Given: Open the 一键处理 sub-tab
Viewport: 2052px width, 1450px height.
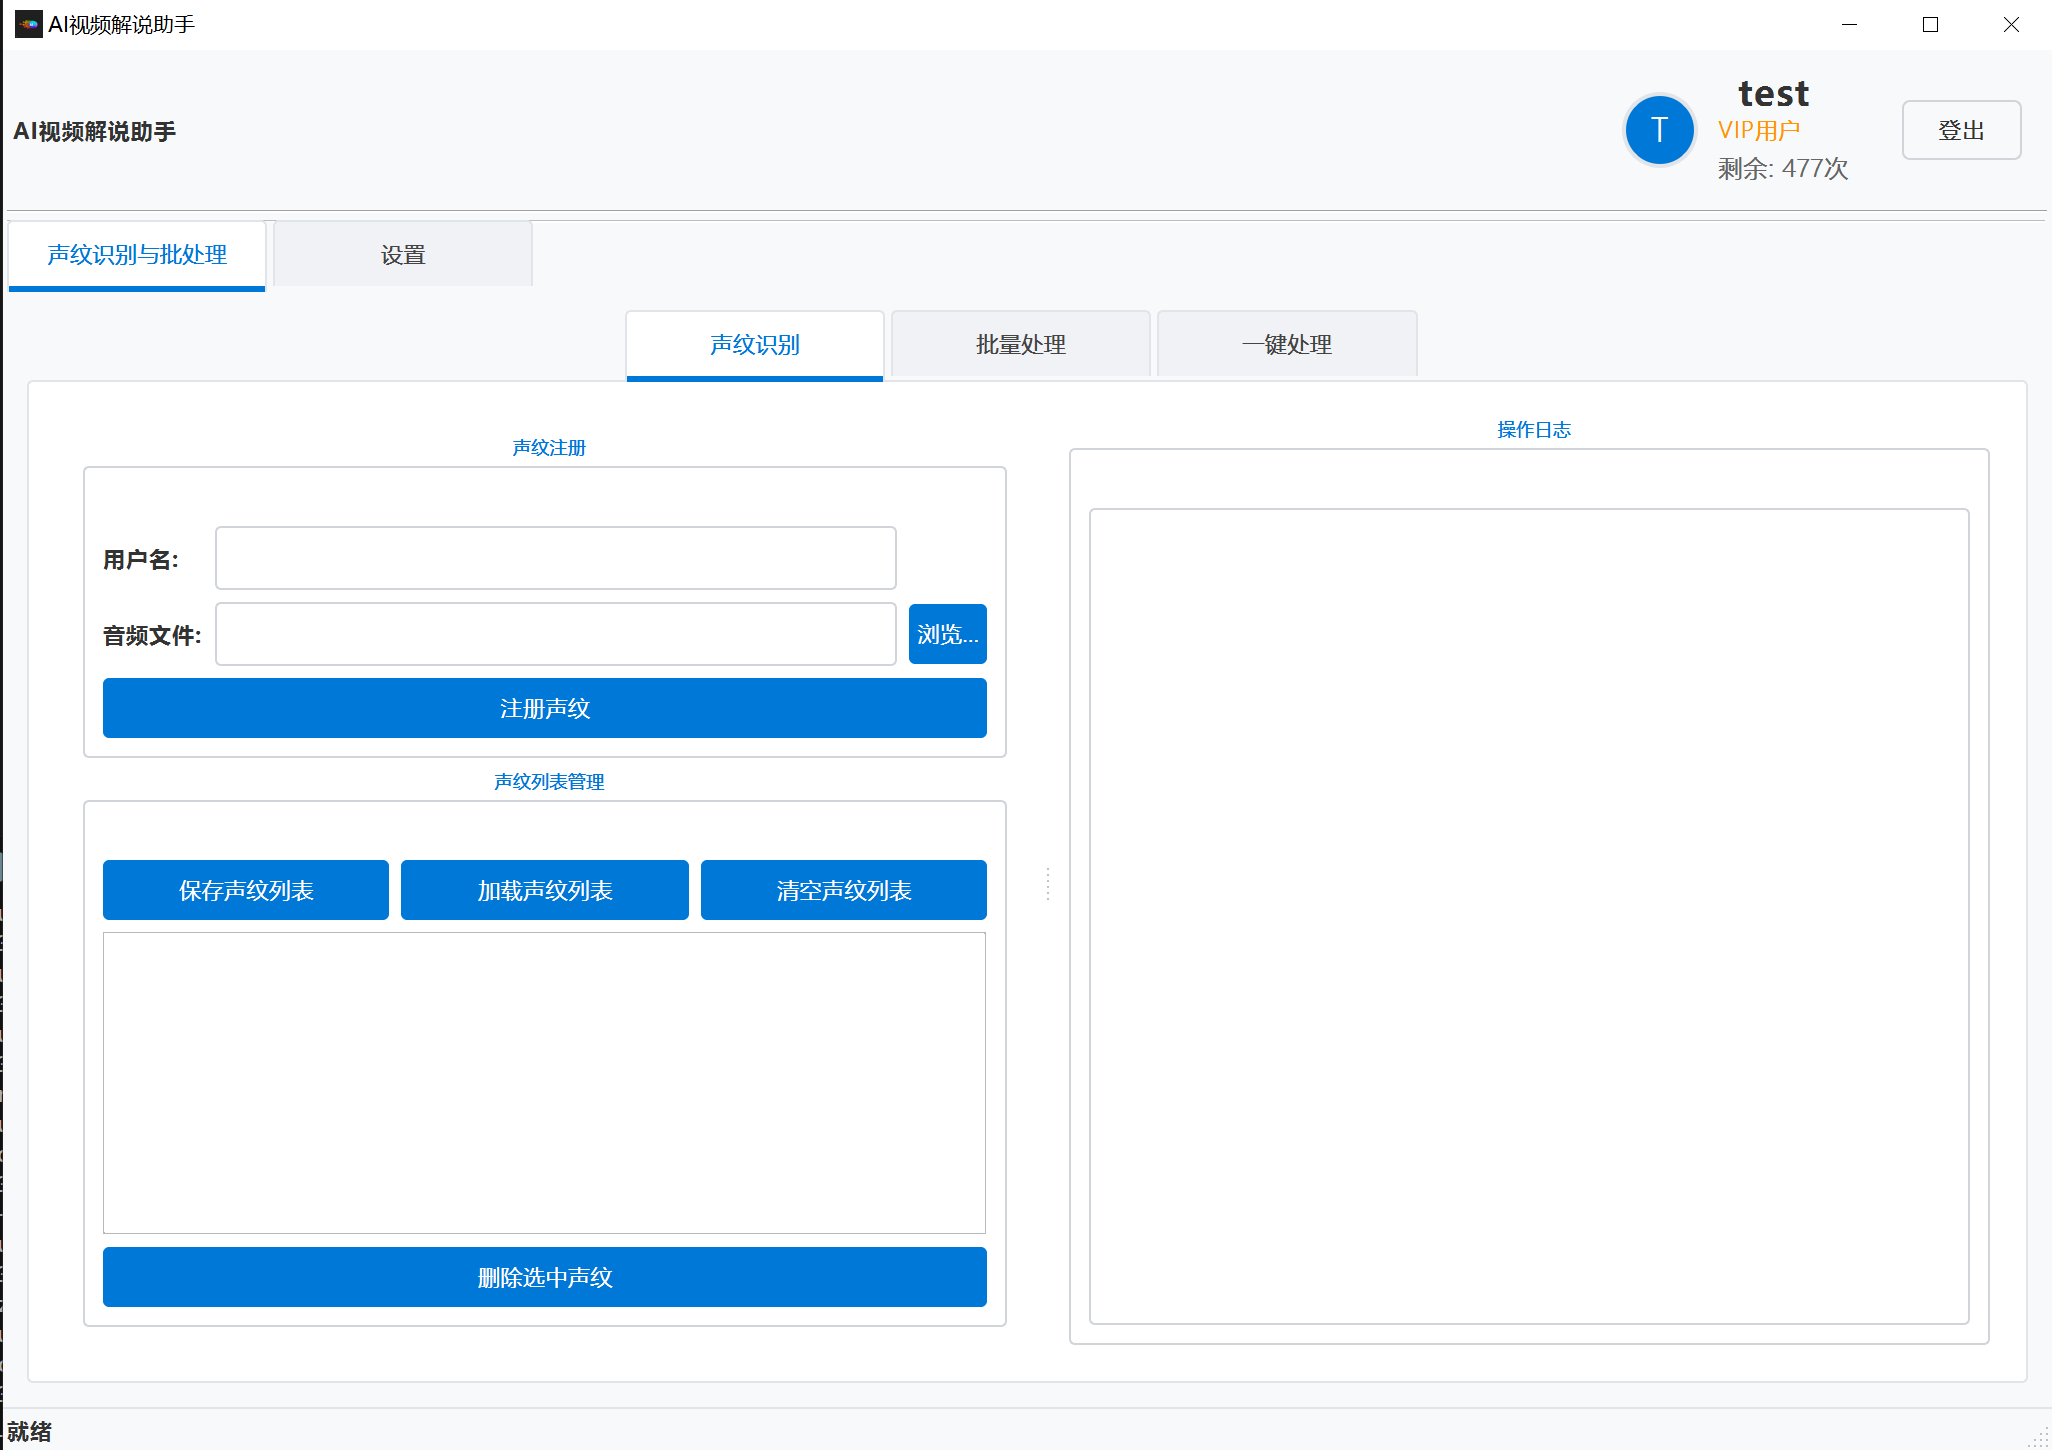Looking at the screenshot, I should [x=1287, y=345].
